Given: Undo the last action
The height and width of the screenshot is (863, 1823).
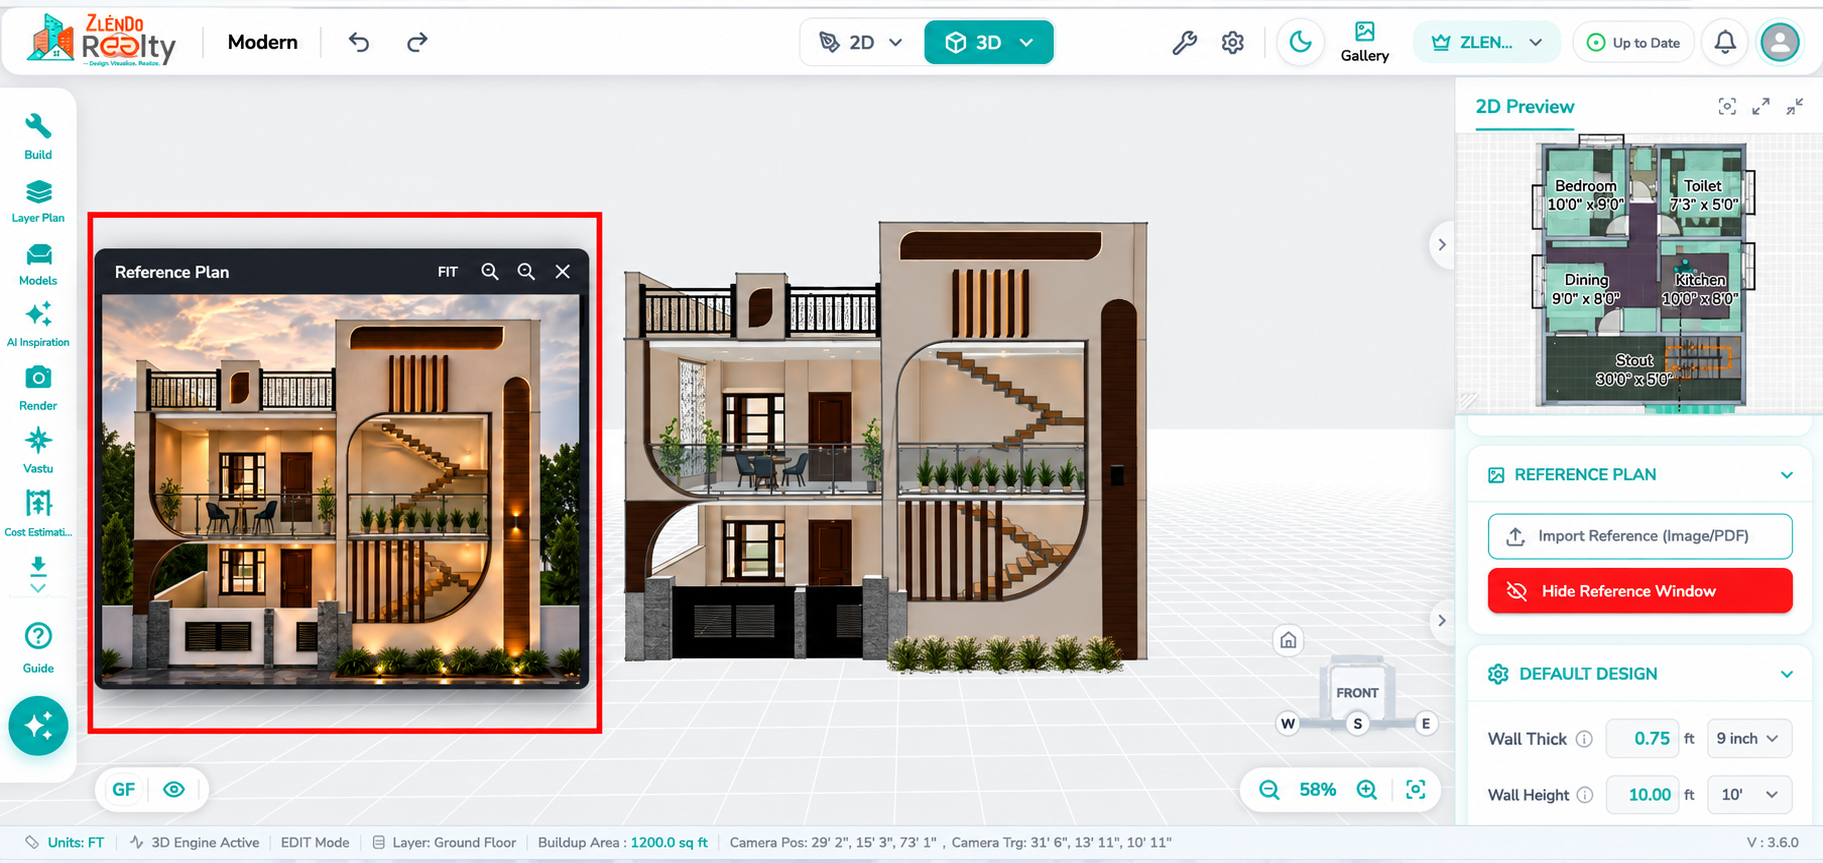Looking at the screenshot, I should click(x=359, y=42).
